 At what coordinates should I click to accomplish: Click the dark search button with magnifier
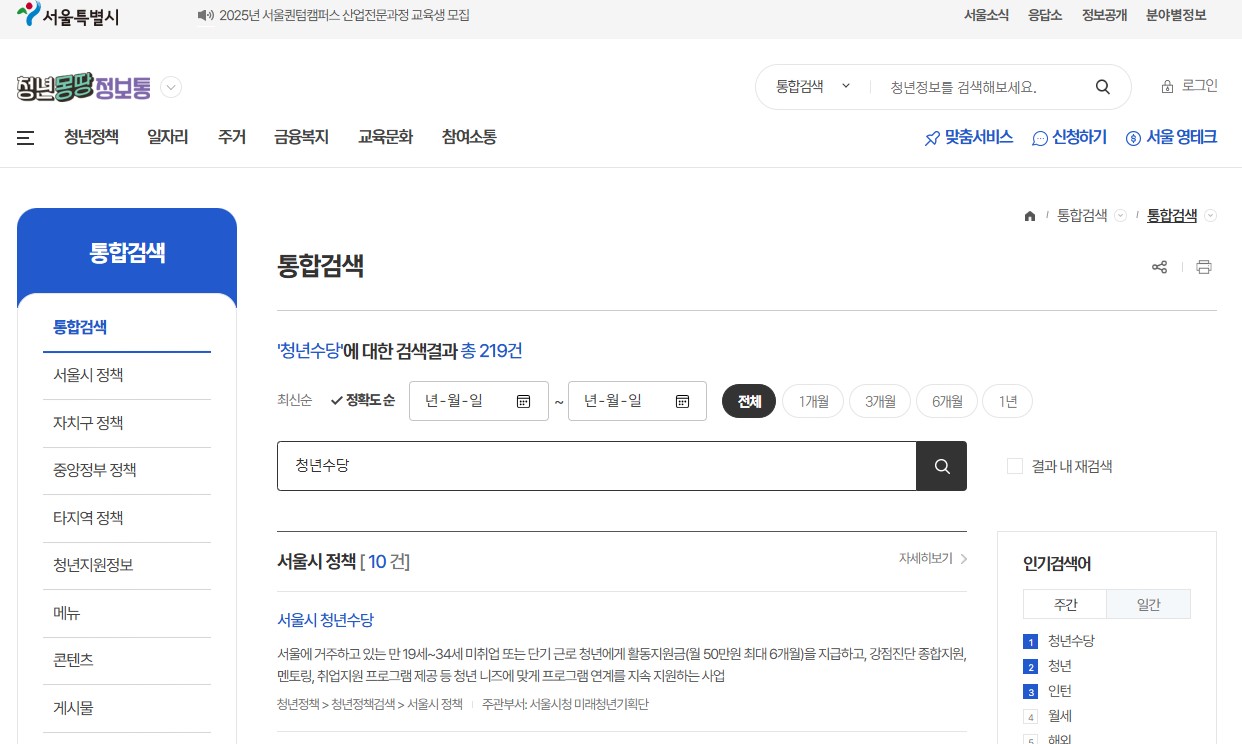pos(942,466)
